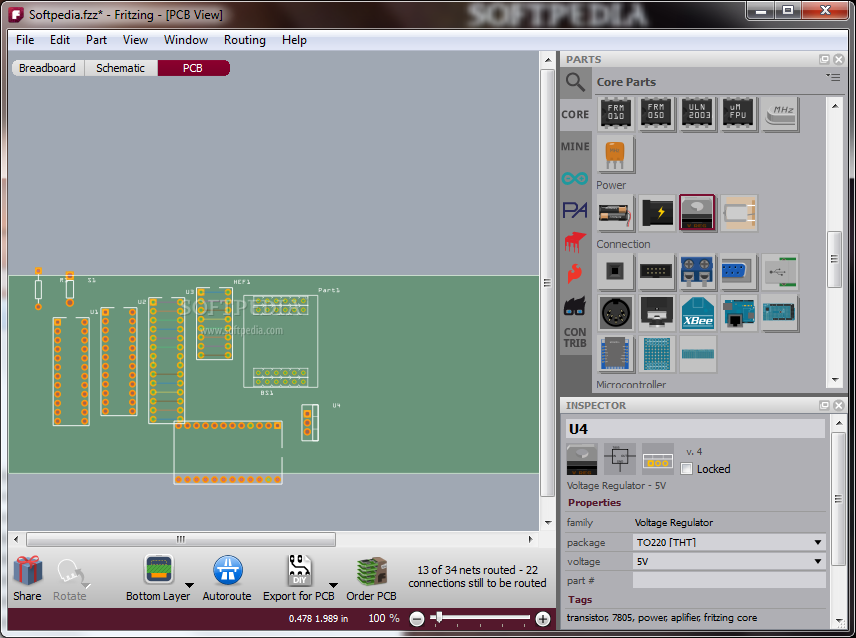Open the File menu
This screenshot has height=638, width=856.
click(x=25, y=40)
